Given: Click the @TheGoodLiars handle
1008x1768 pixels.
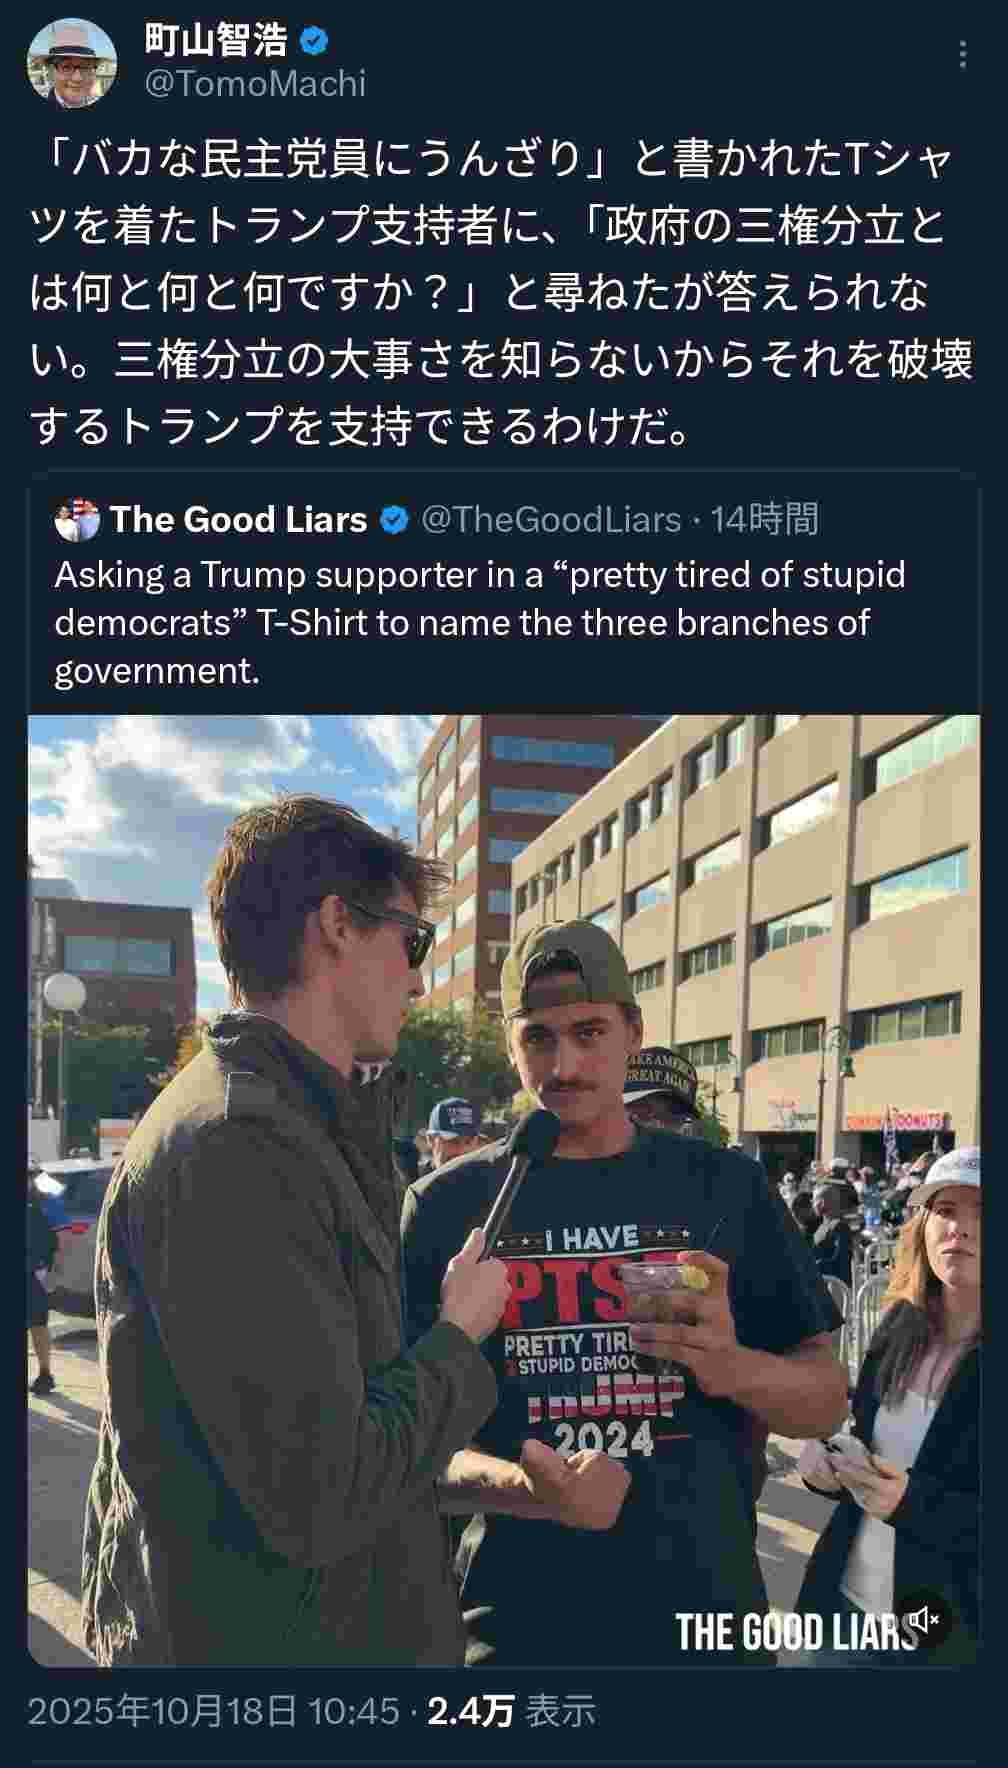Looking at the screenshot, I should click(x=551, y=520).
